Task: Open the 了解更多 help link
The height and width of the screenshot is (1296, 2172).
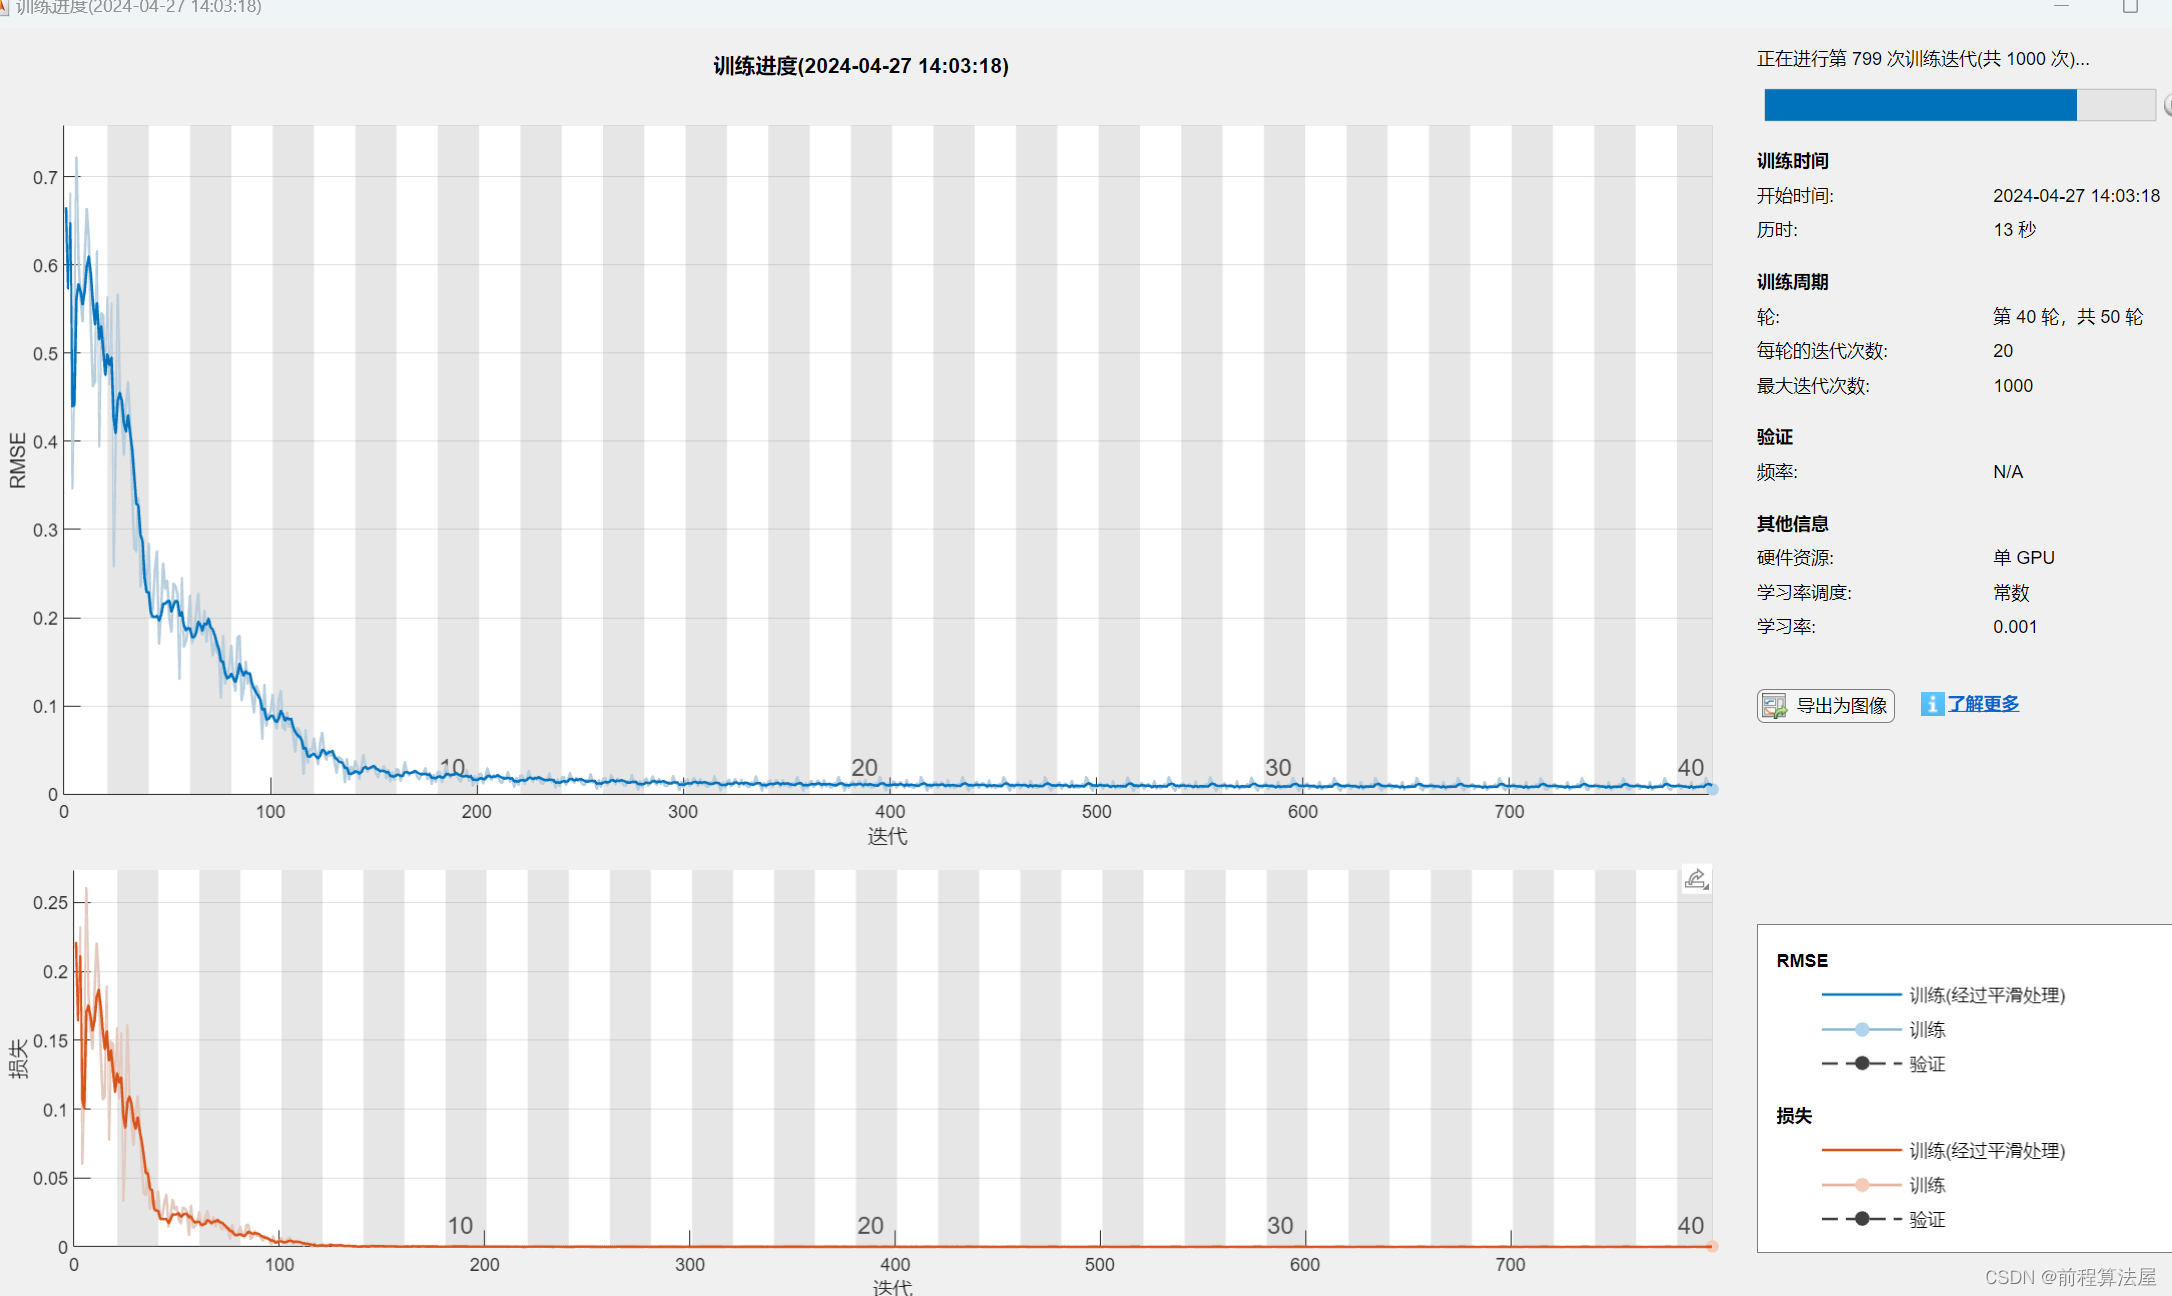Action: pyautogui.click(x=1983, y=704)
